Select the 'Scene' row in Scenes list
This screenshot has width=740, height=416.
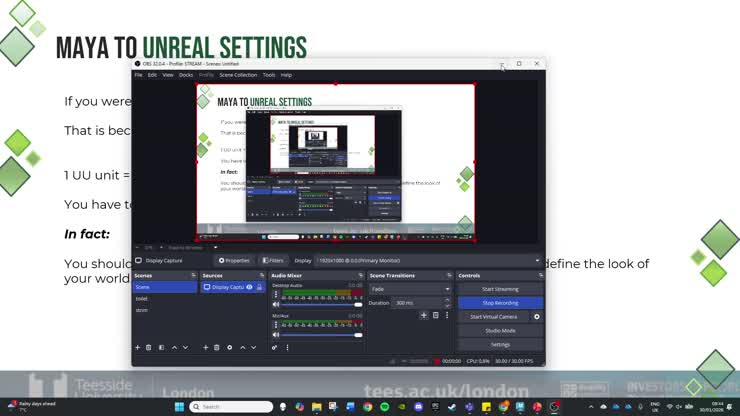(x=165, y=287)
